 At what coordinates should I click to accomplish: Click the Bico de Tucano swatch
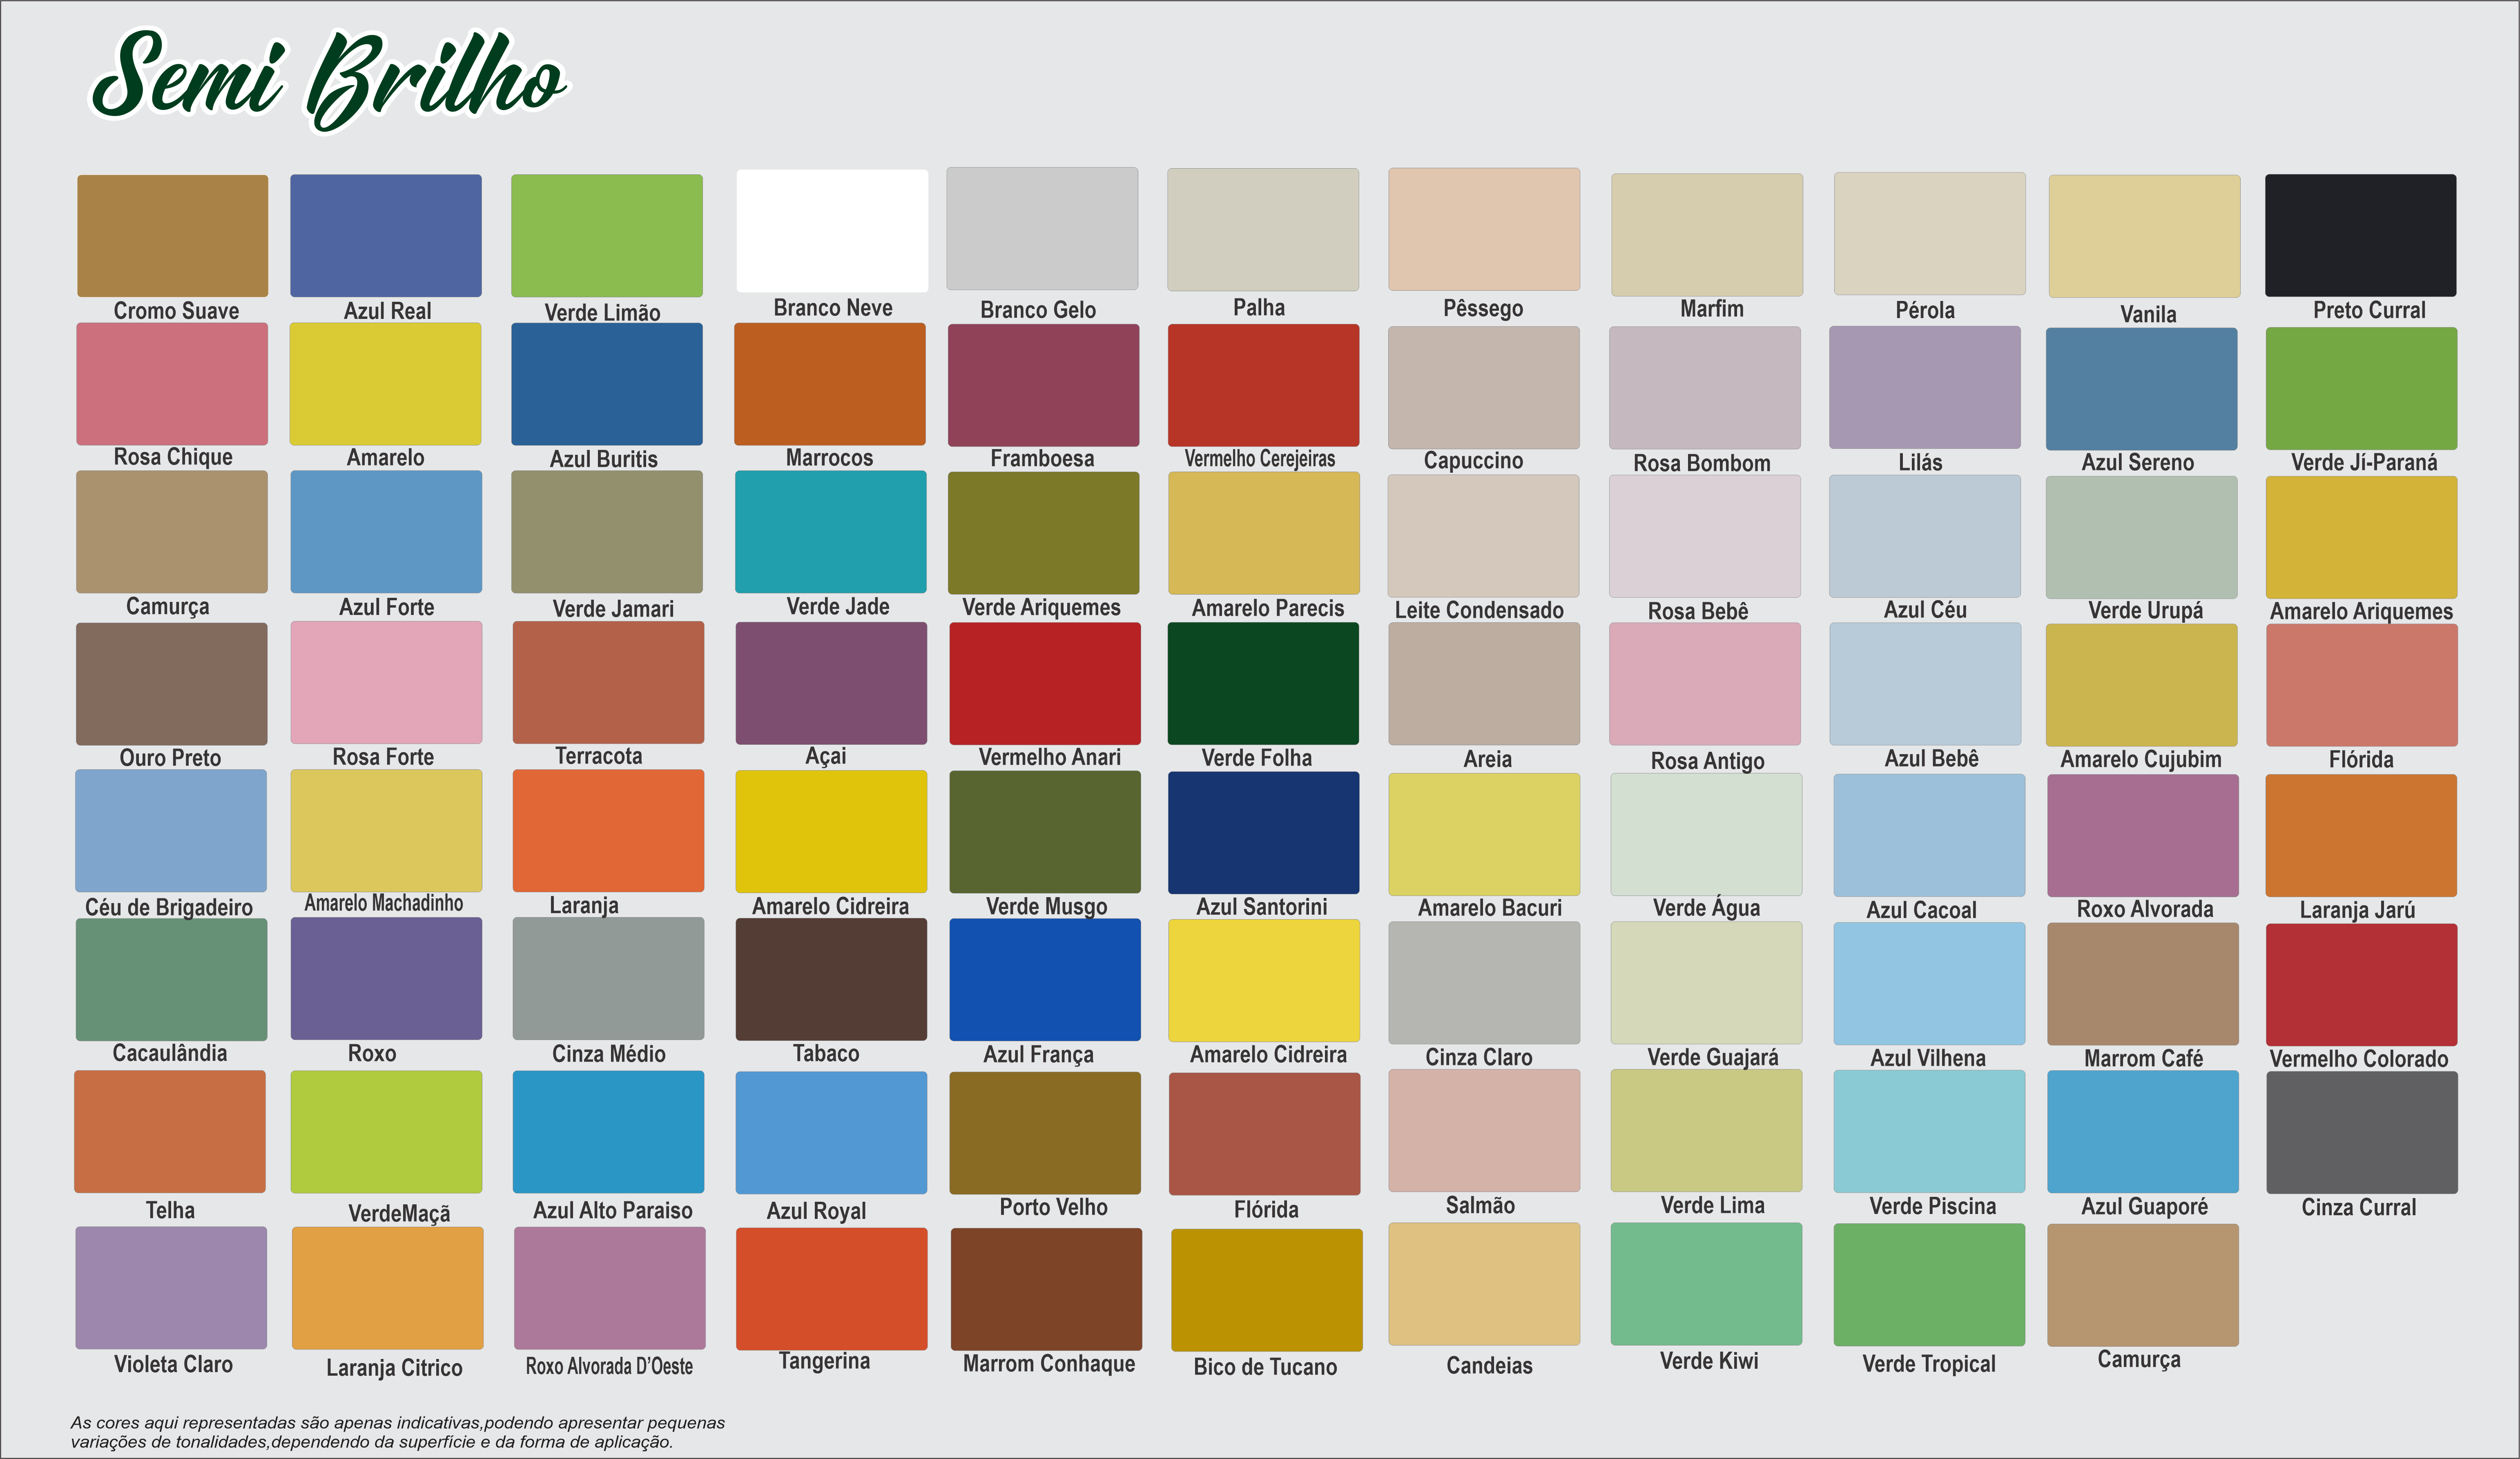coord(1266,1289)
